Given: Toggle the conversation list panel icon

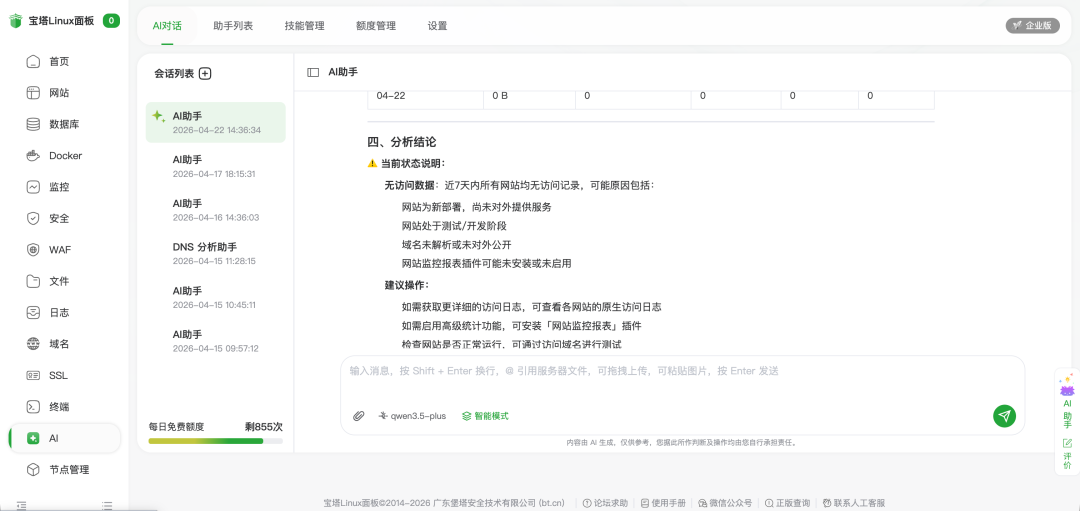Looking at the screenshot, I should (313, 72).
